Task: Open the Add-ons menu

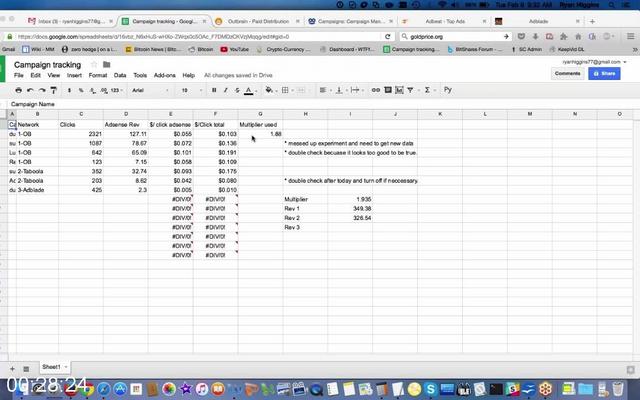Action: pyautogui.click(x=164, y=76)
